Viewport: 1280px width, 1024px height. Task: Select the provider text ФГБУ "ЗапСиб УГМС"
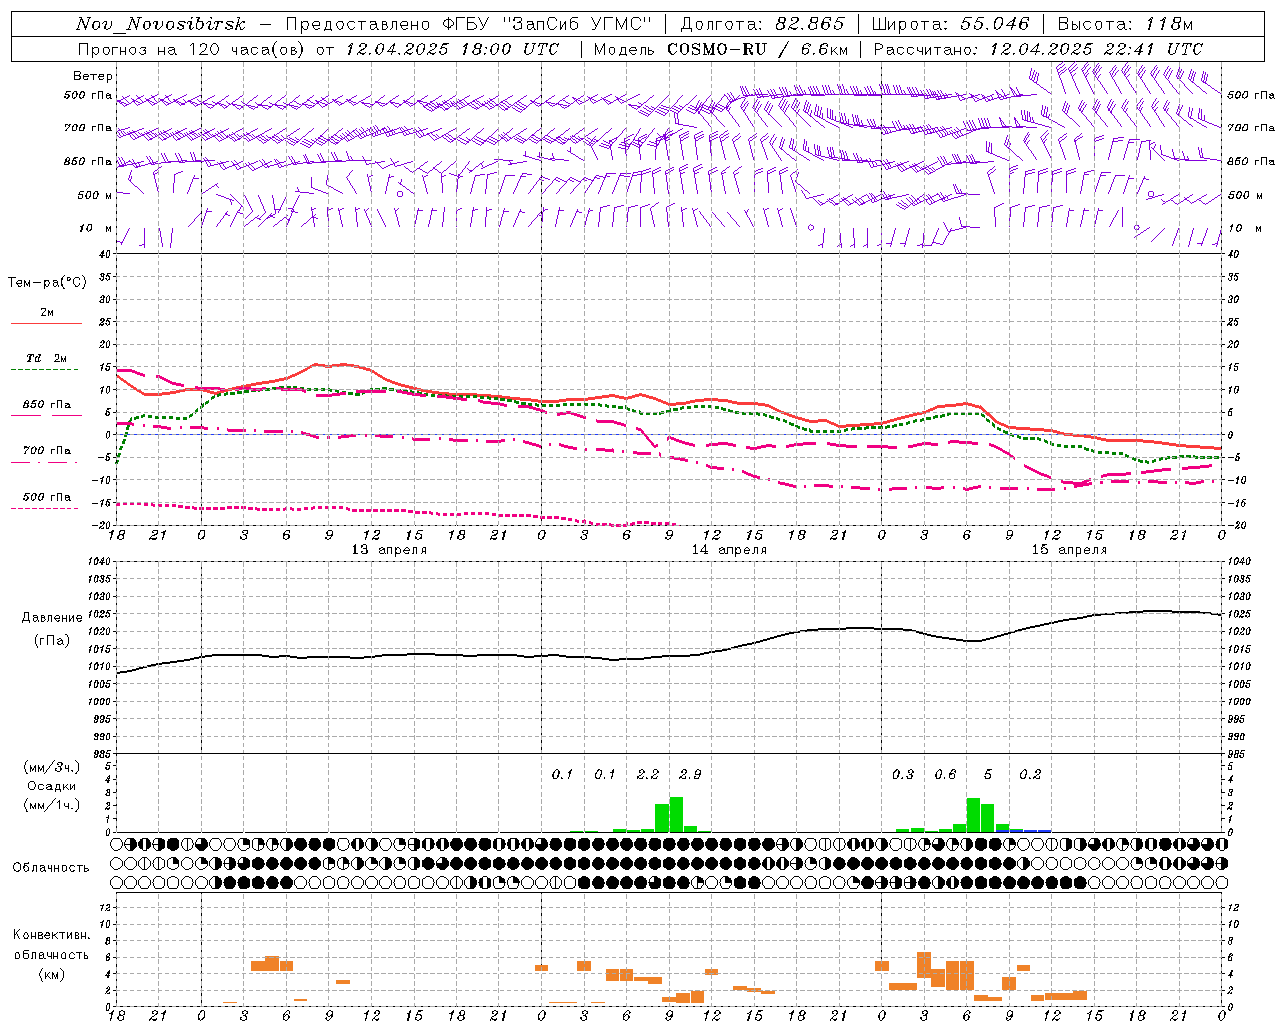coord(546,24)
